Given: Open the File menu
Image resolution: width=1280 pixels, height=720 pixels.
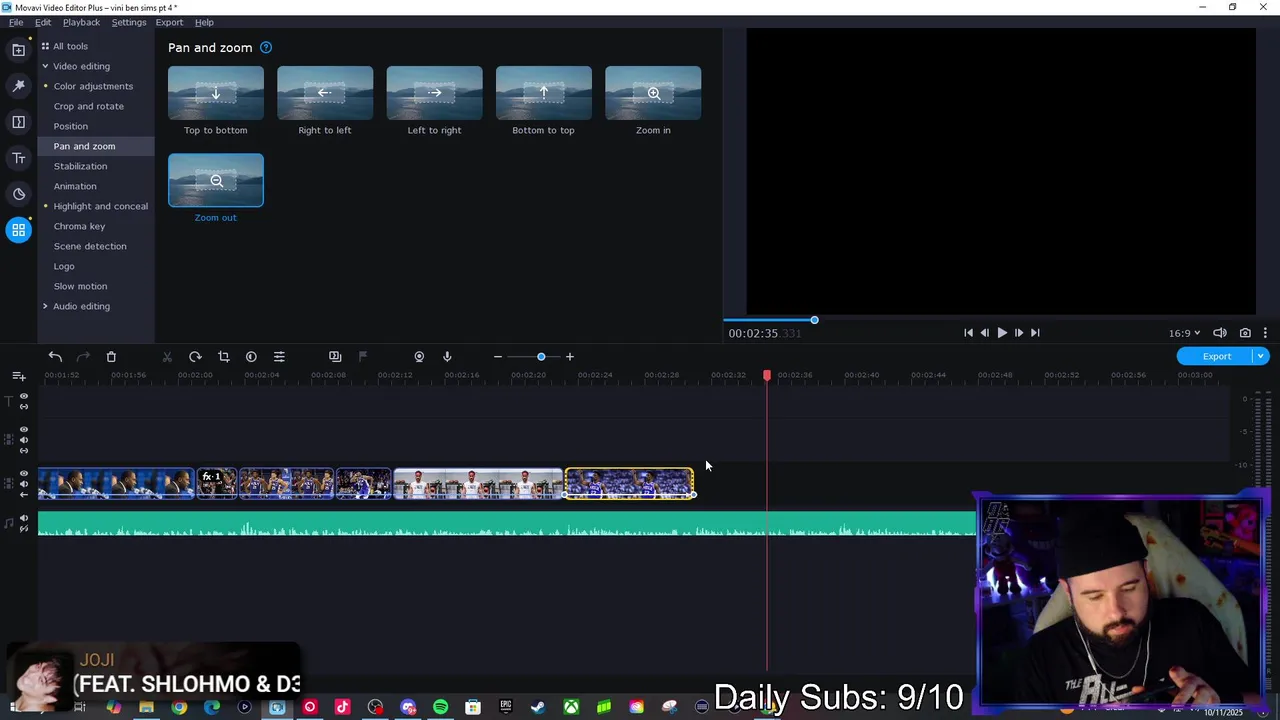Looking at the screenshot, I should pos(16,22).
